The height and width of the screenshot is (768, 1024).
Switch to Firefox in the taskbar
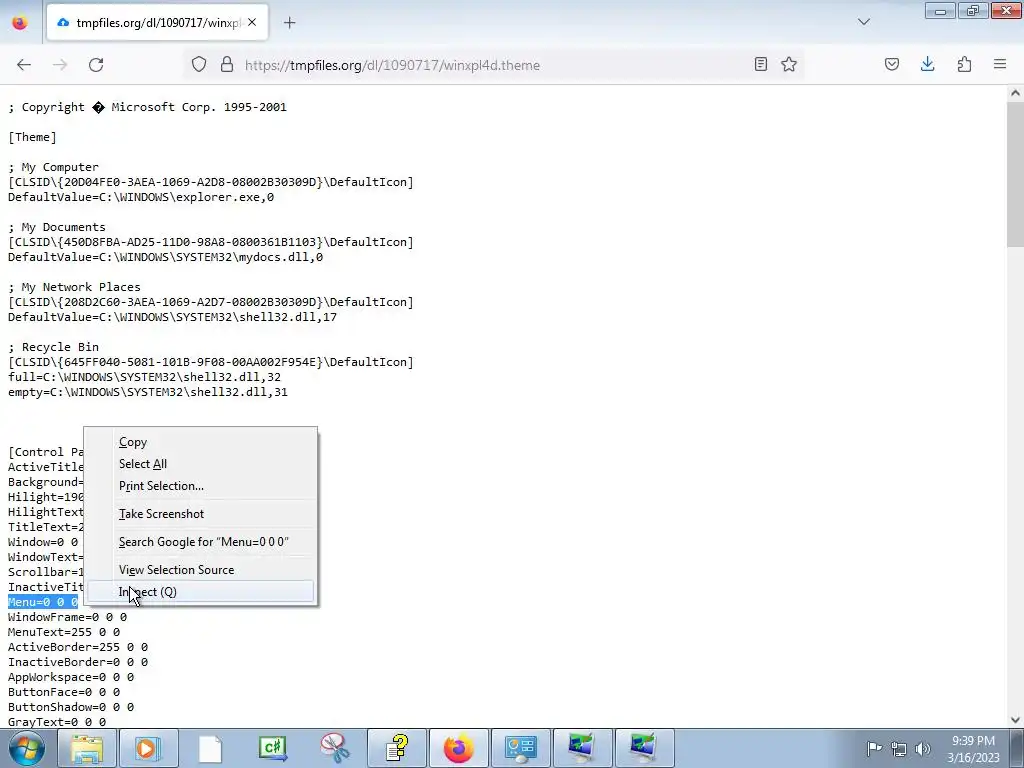[458, 748]
